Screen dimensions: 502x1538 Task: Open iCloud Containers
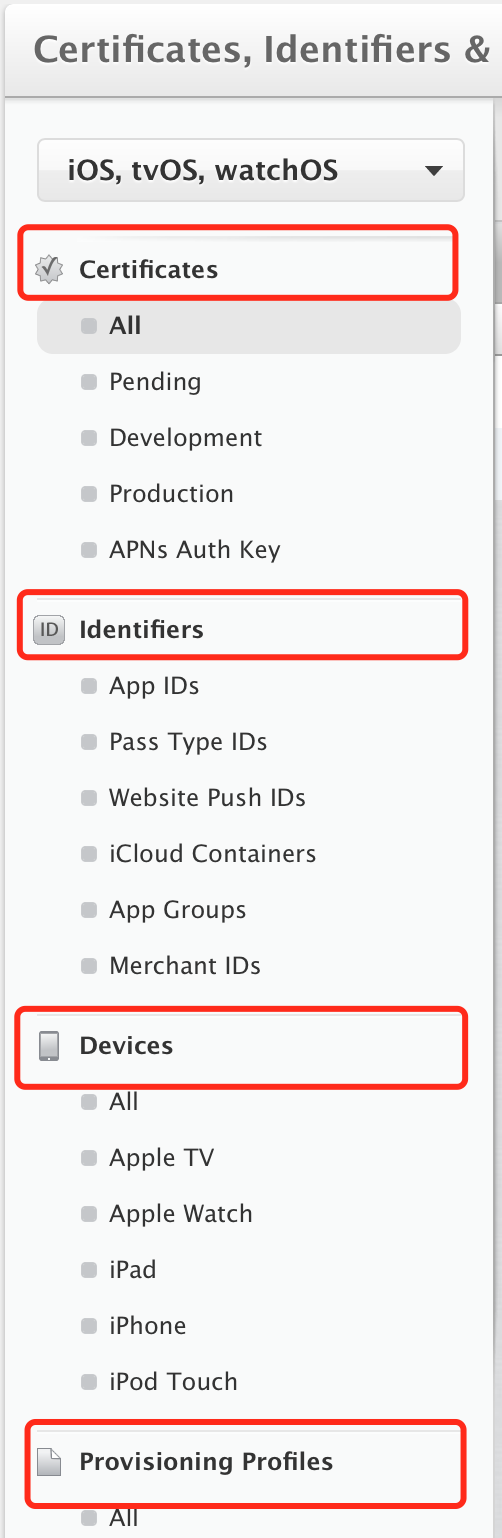click(x=213, y=854)
